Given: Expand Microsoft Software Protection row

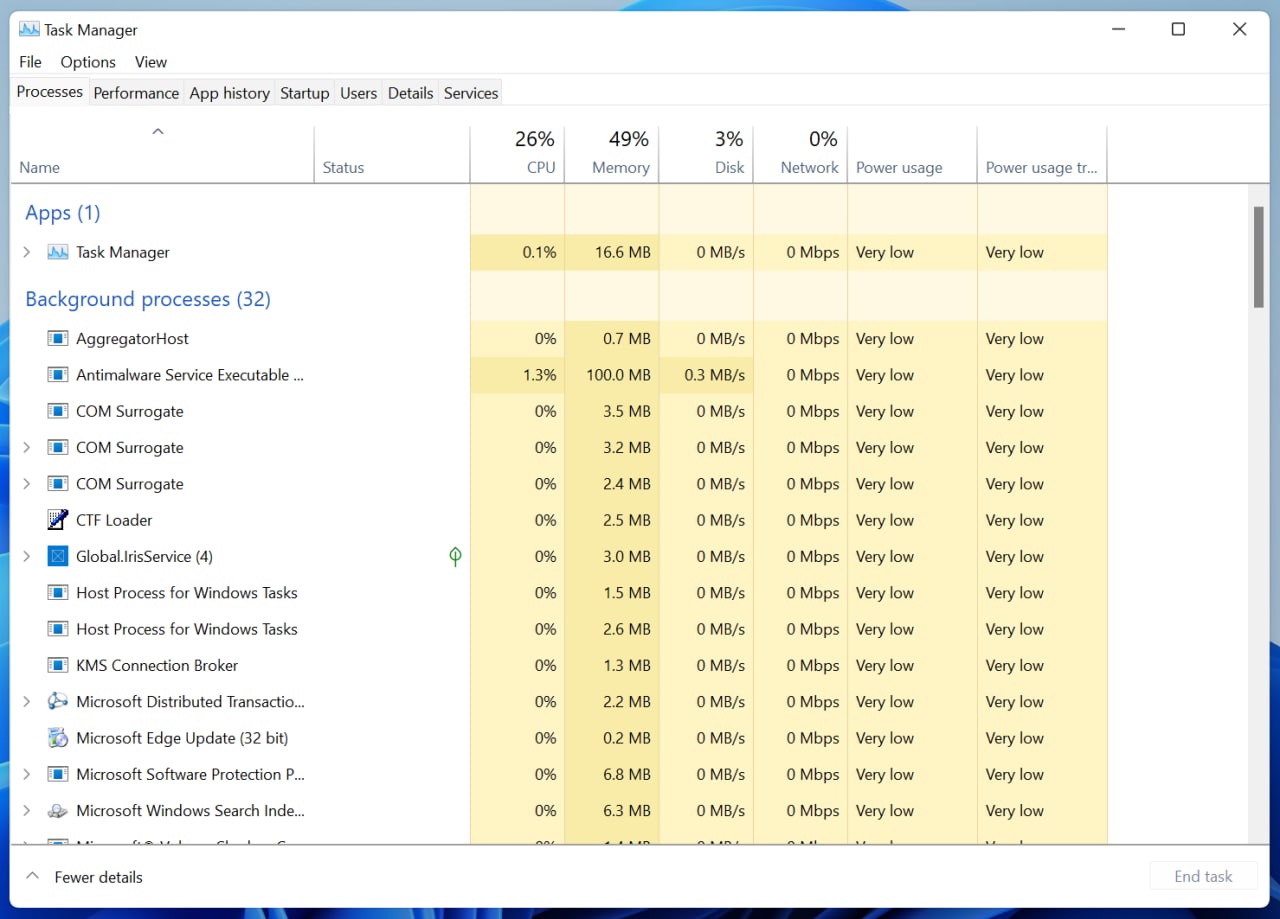Looking at the screenshot, I should (27, 774).
